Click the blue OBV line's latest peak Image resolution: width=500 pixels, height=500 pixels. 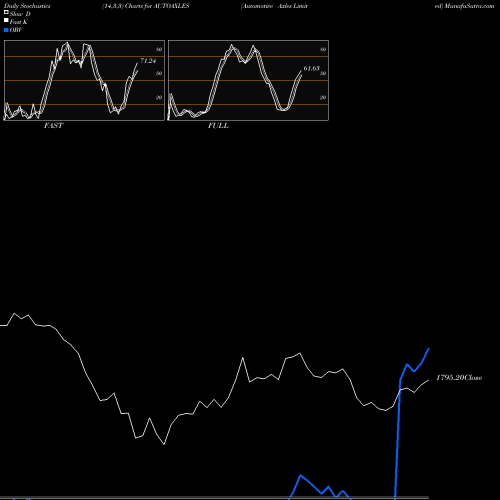pyautogui.click(x=429, y=349)
